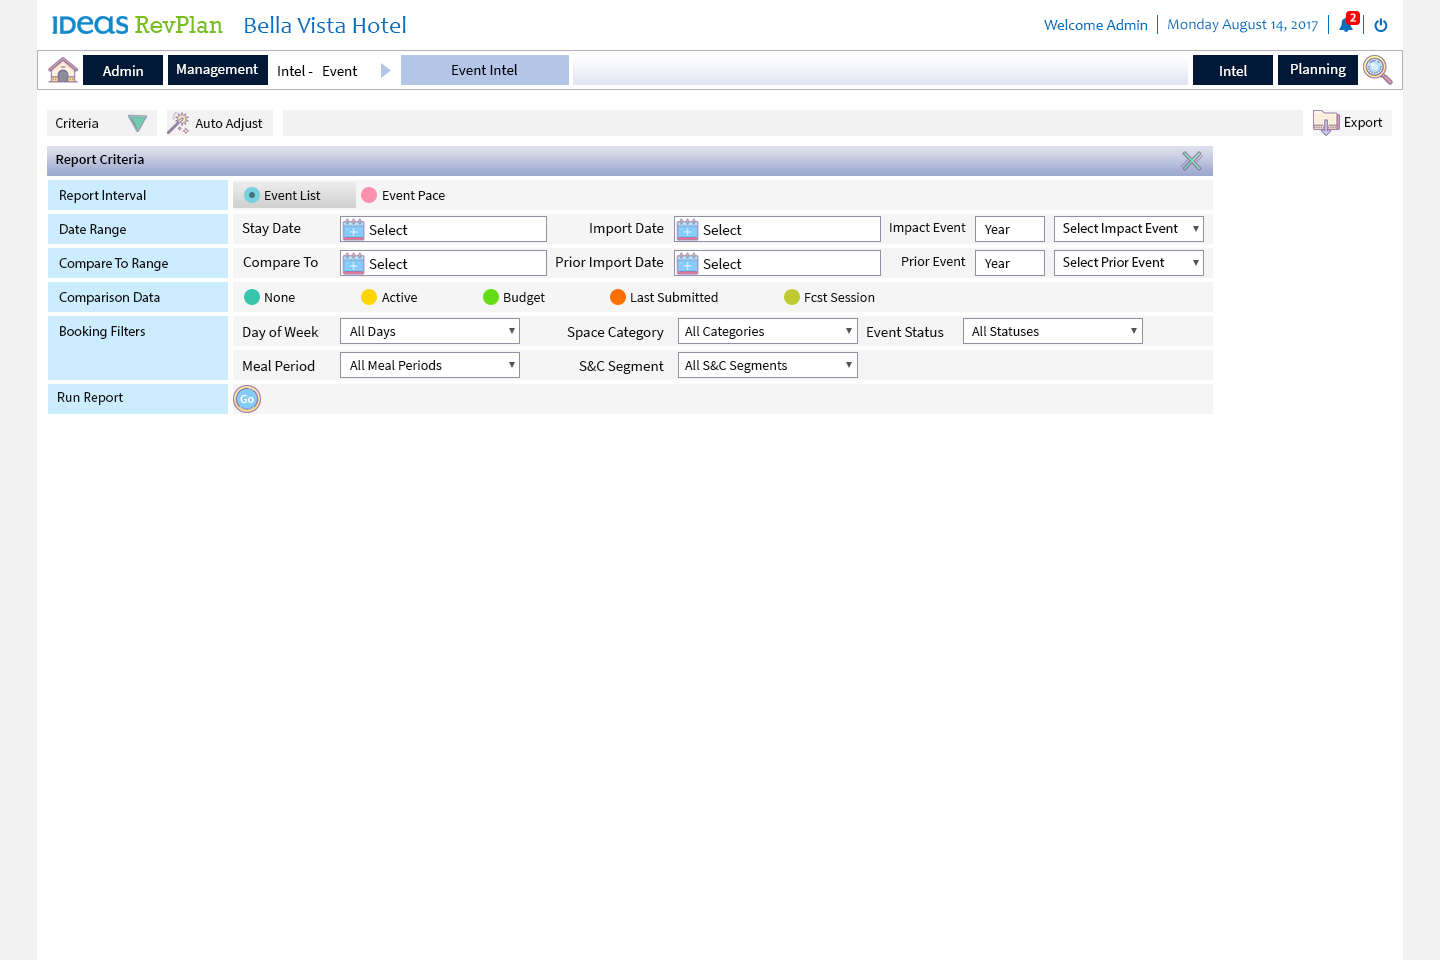The height and width of the screenshot is (960, 1440).
Task: Open the Select Impact Event dropdown
Action: click(1128, 229)
